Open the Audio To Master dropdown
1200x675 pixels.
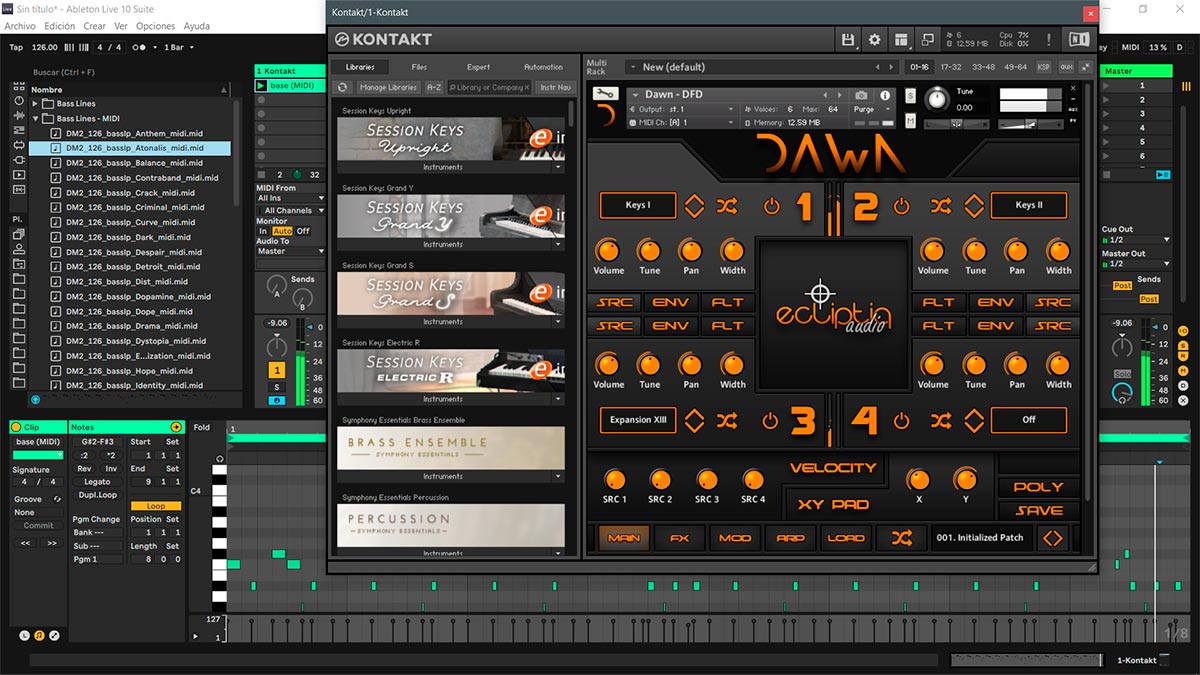coord(290,251)
